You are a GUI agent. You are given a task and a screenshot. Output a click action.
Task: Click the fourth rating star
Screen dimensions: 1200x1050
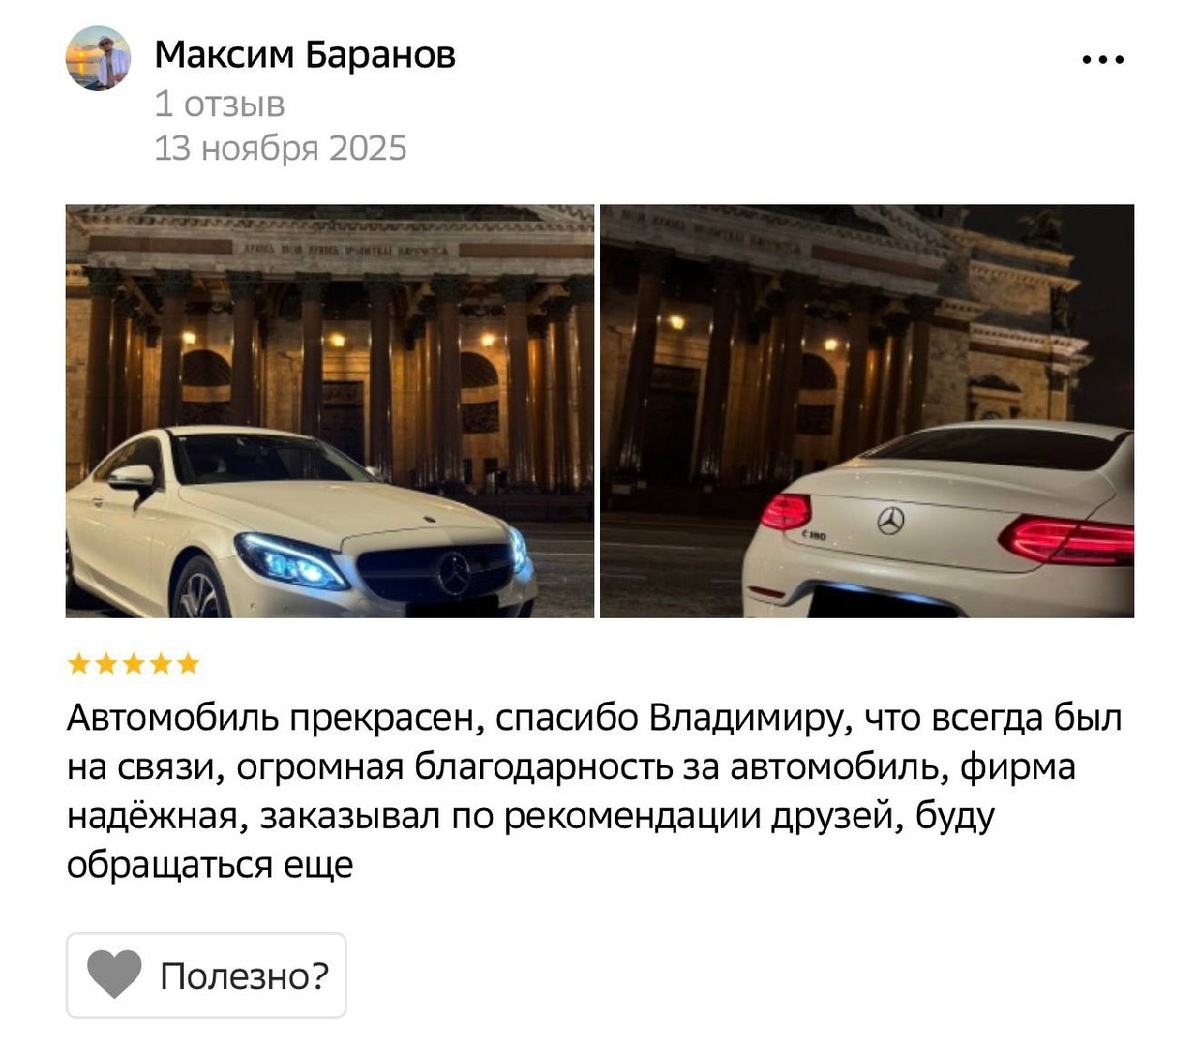click(160, 664)
